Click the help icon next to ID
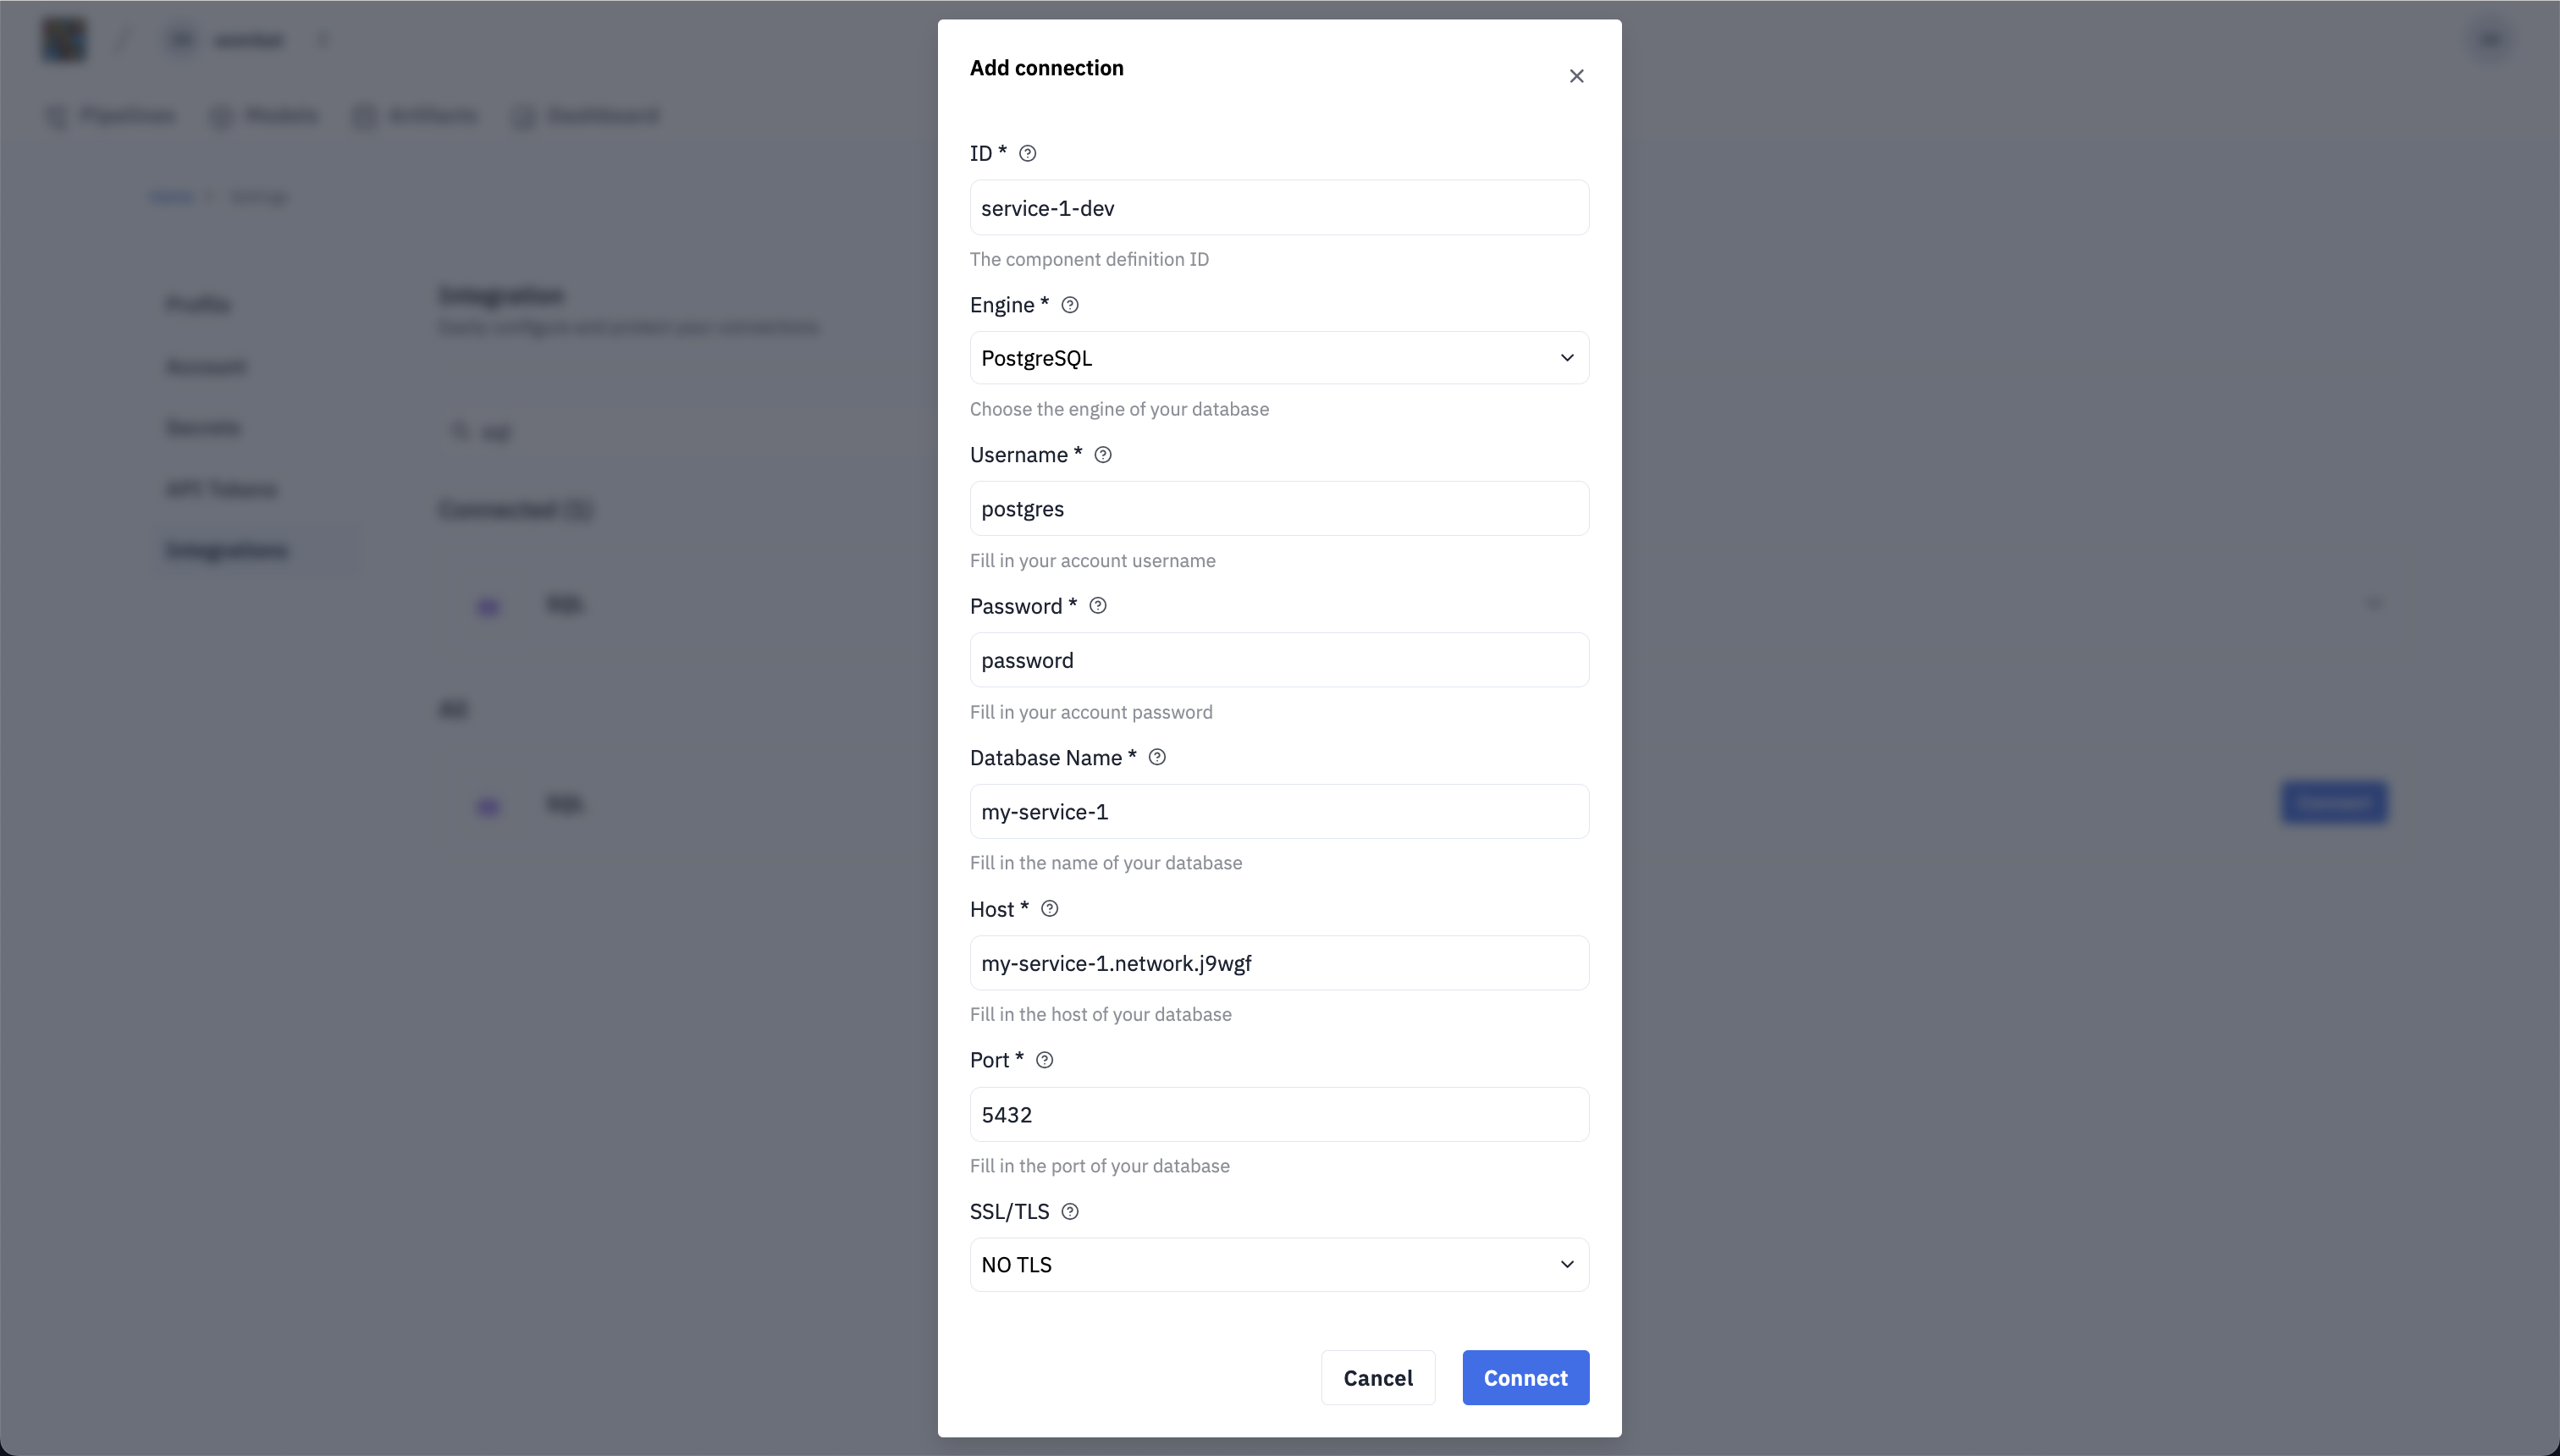 [1027, 153]
